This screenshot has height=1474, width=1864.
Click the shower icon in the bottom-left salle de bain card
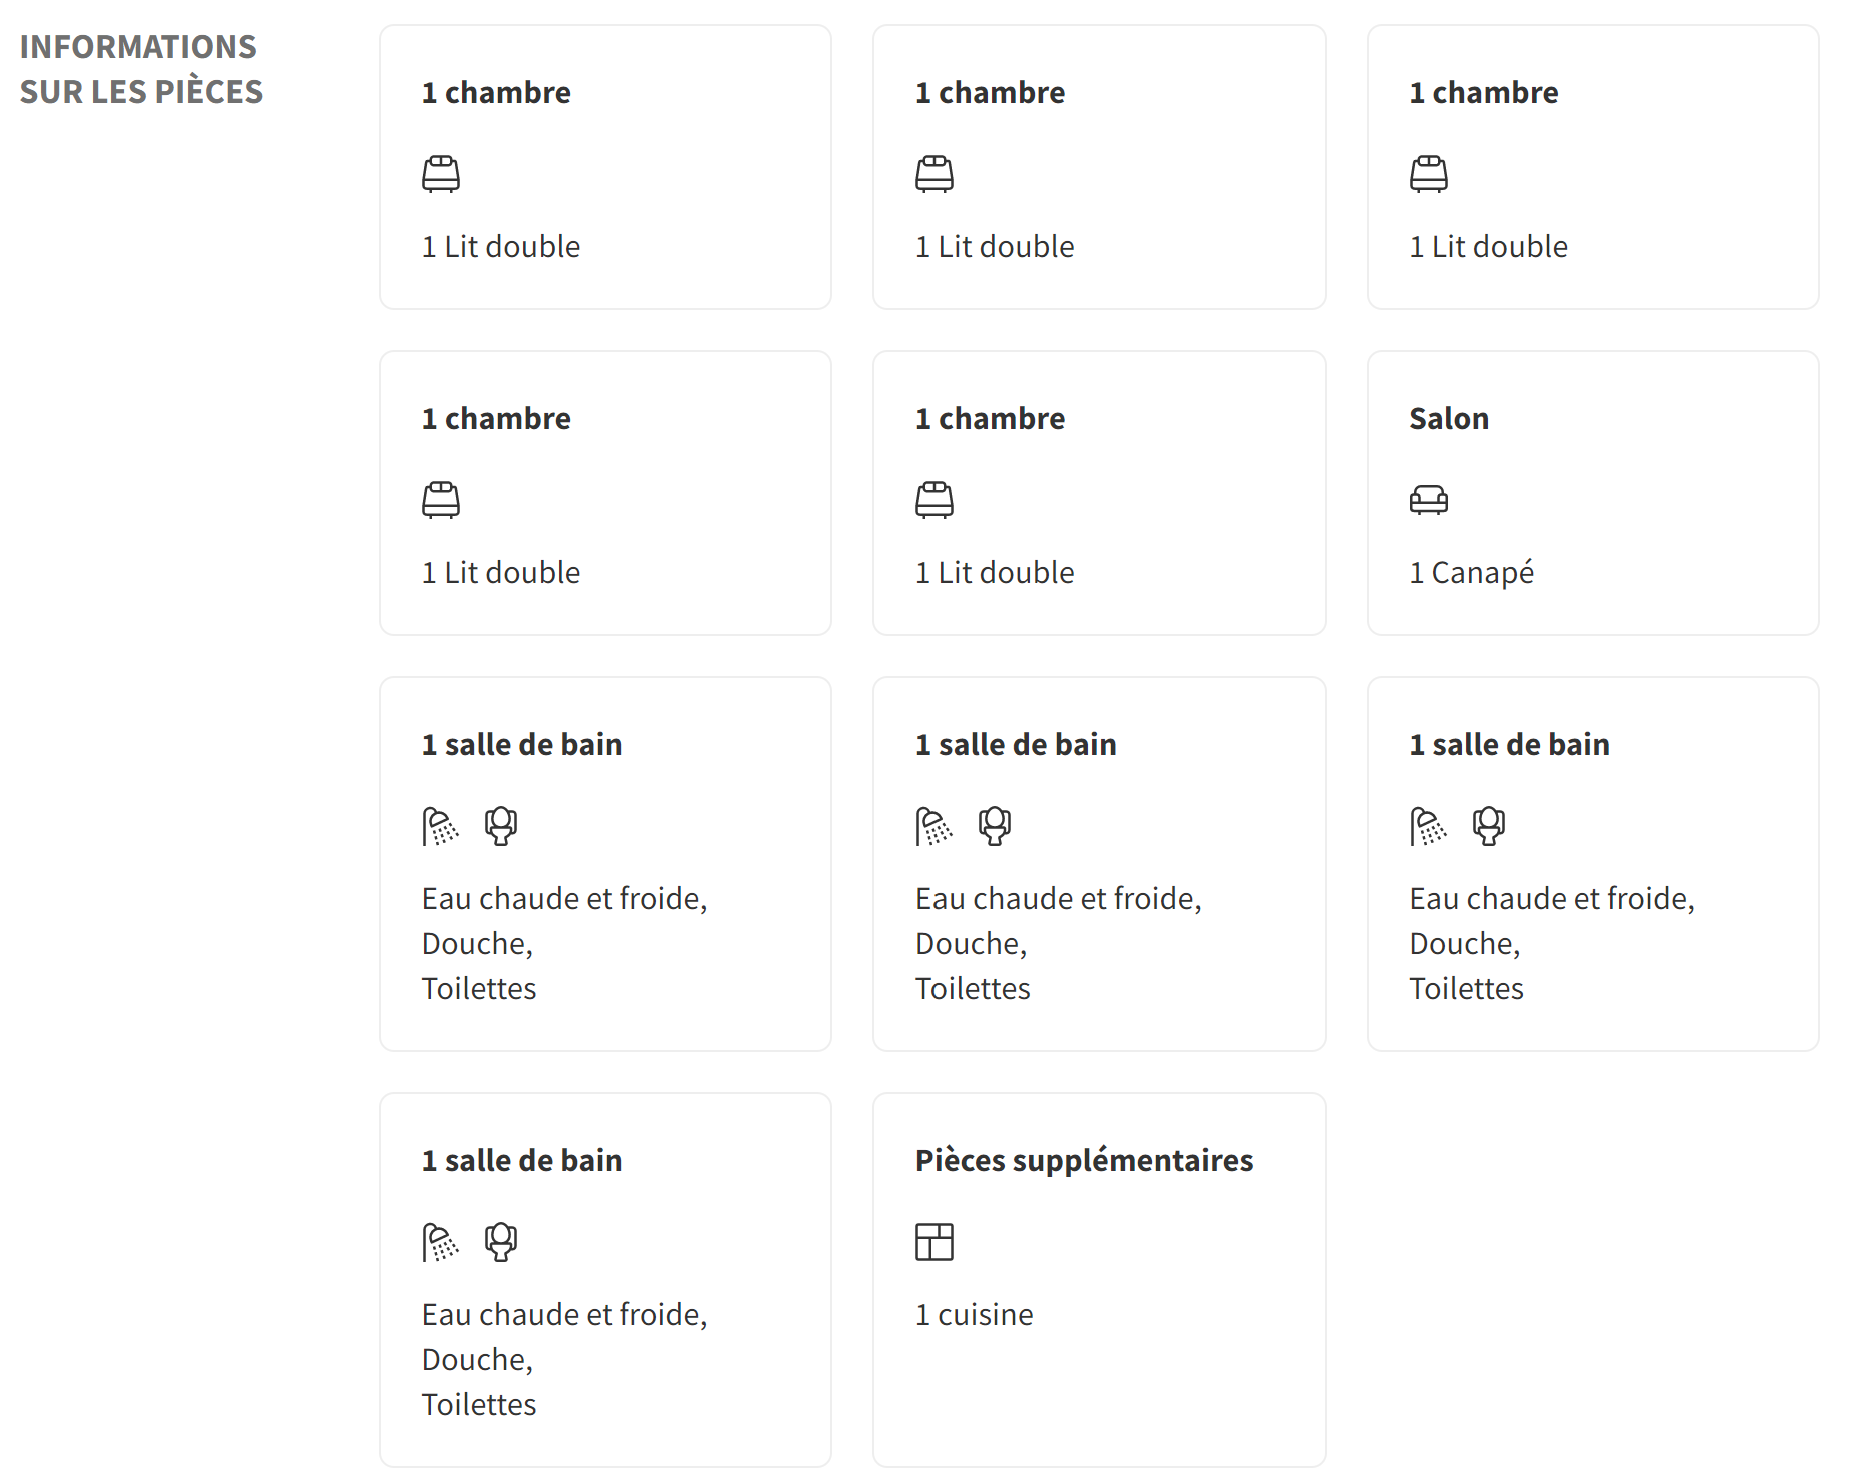440,1242
